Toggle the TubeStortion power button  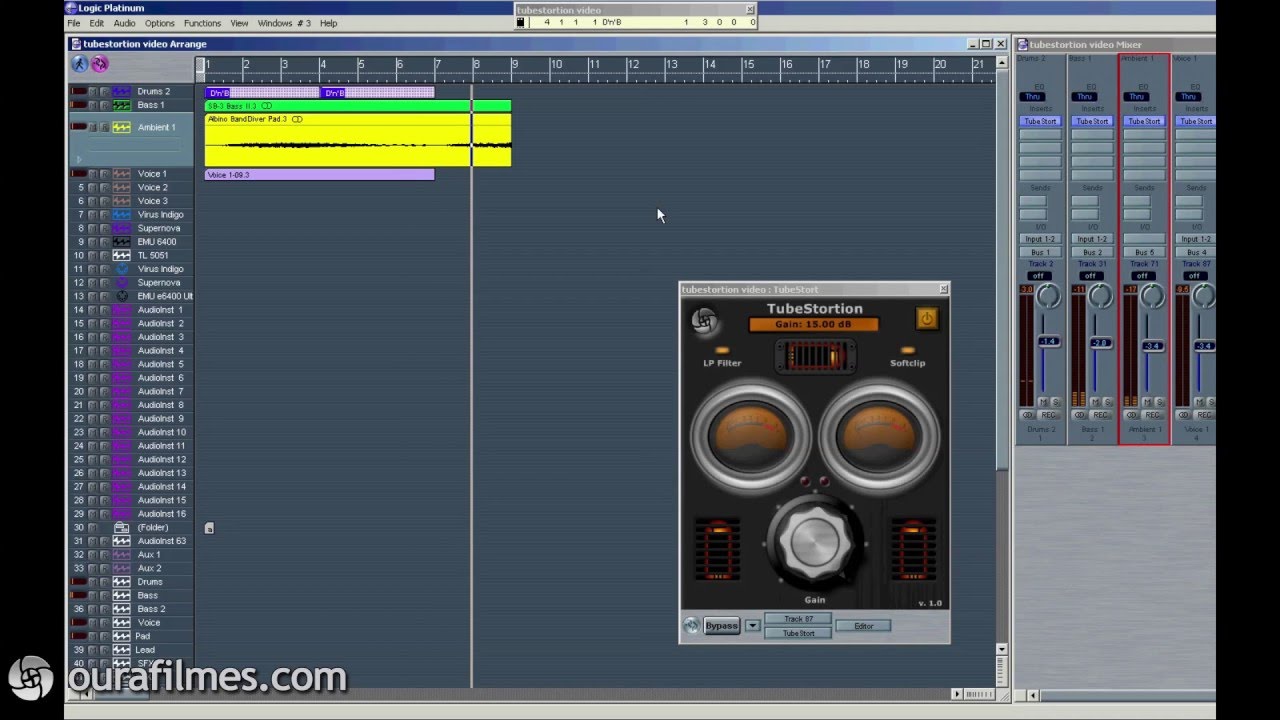click(926, 318)
